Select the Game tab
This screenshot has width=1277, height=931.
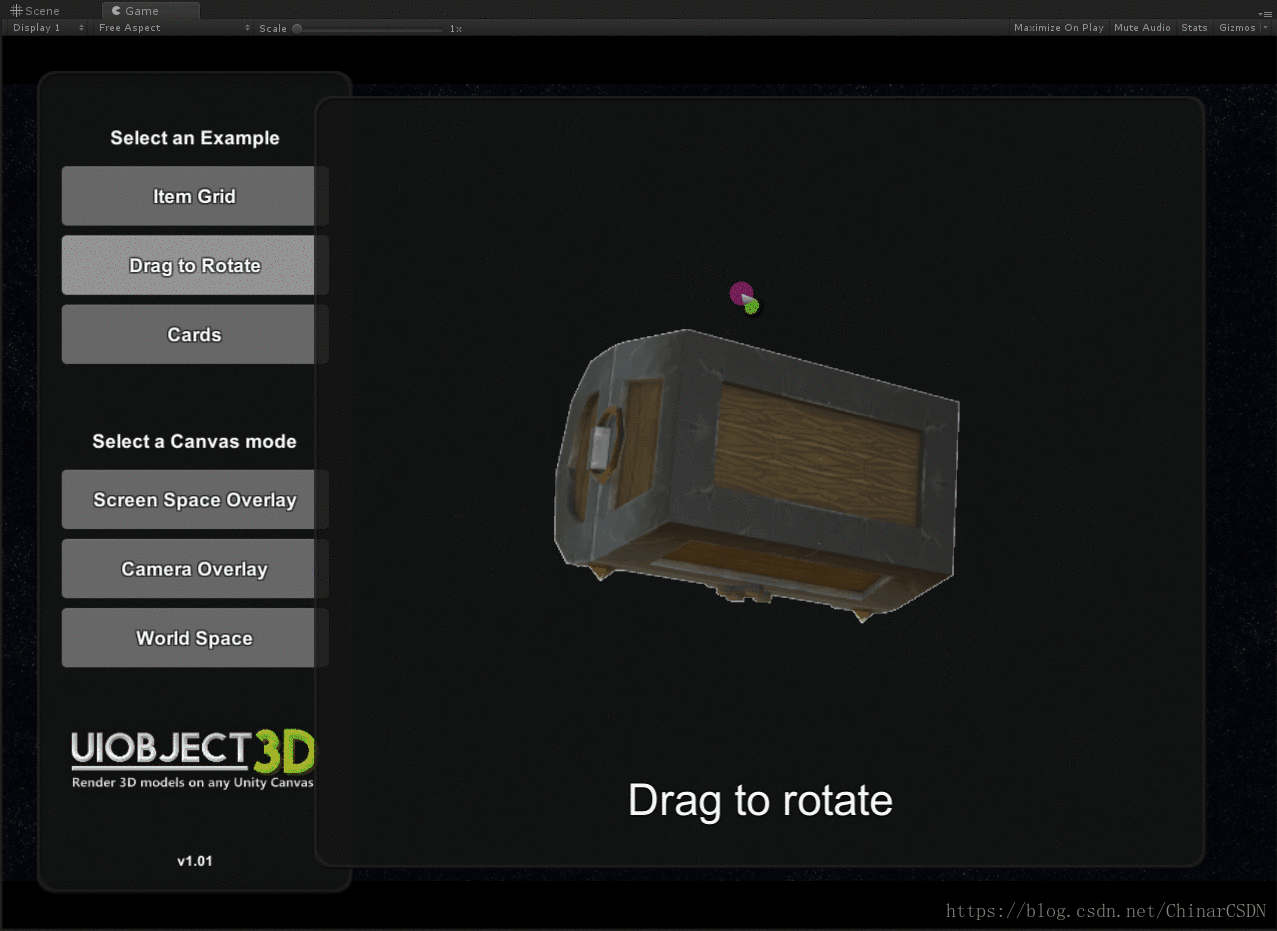coord(150,11)
